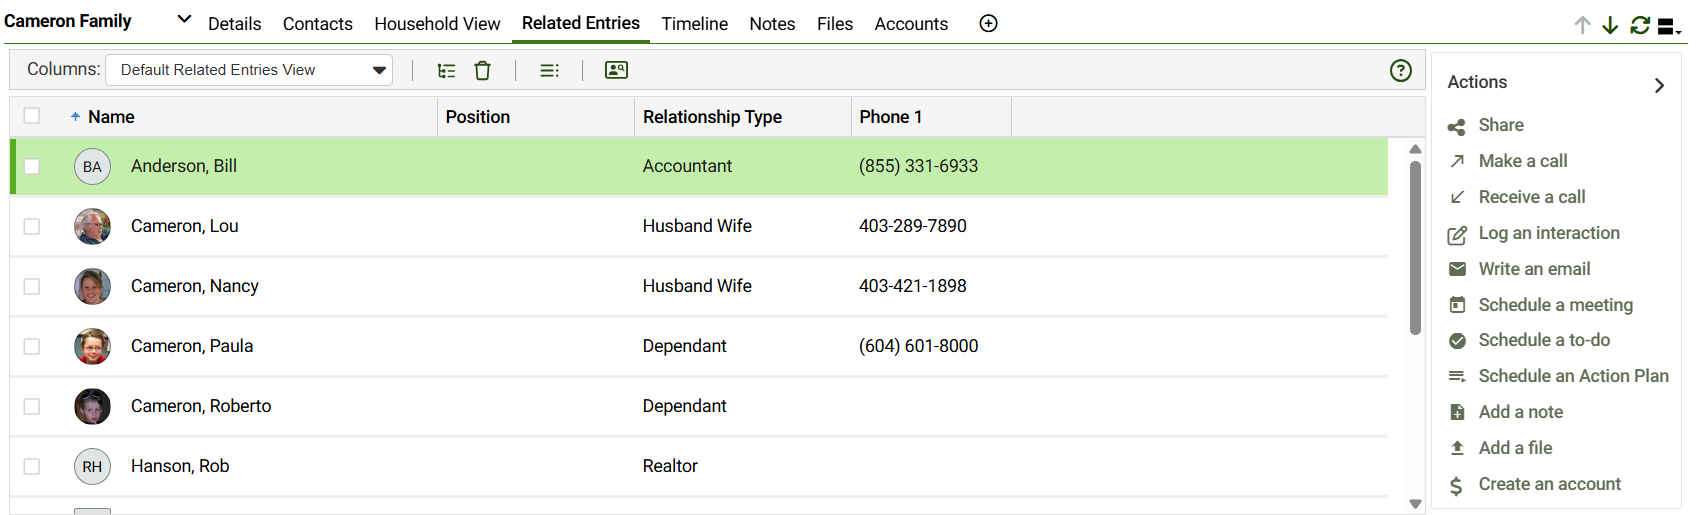1701x515 pixels.
Task: Click the phone number 403-289-7890
Action: click(x=912, y=226)
